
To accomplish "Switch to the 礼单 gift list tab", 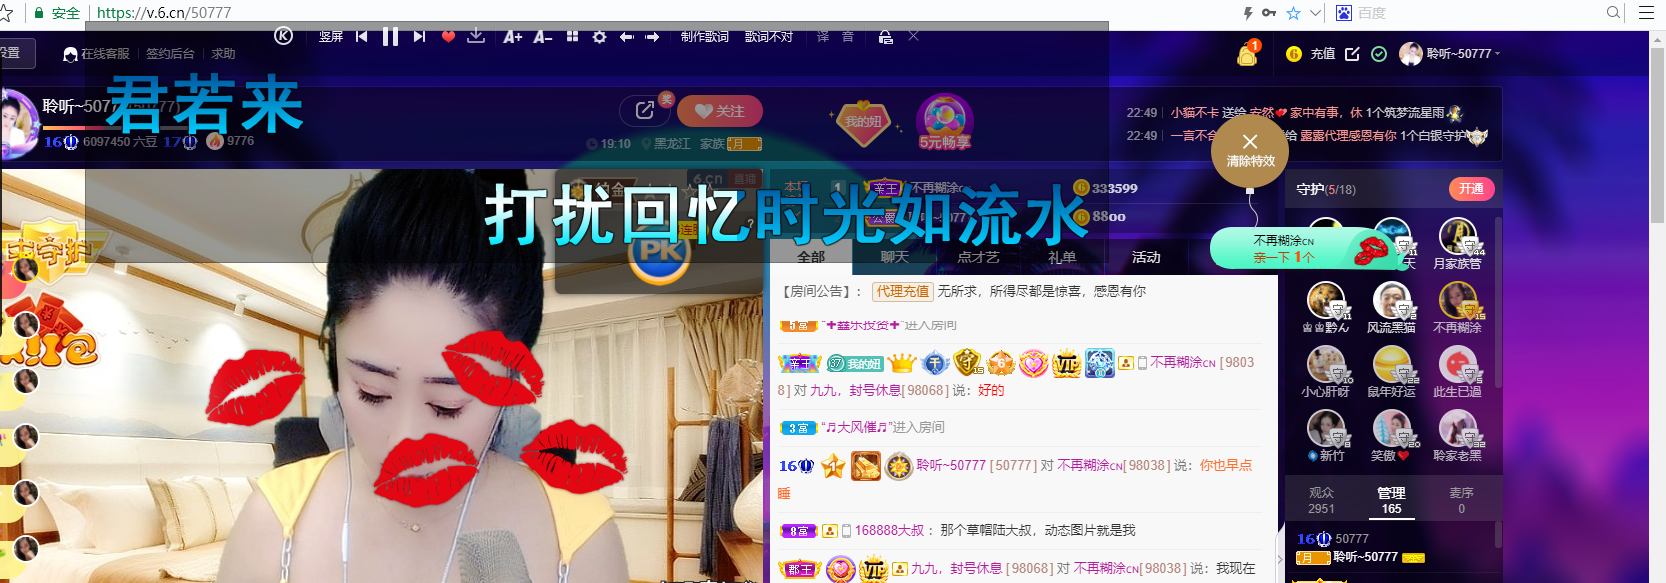I will point(1062,257).
